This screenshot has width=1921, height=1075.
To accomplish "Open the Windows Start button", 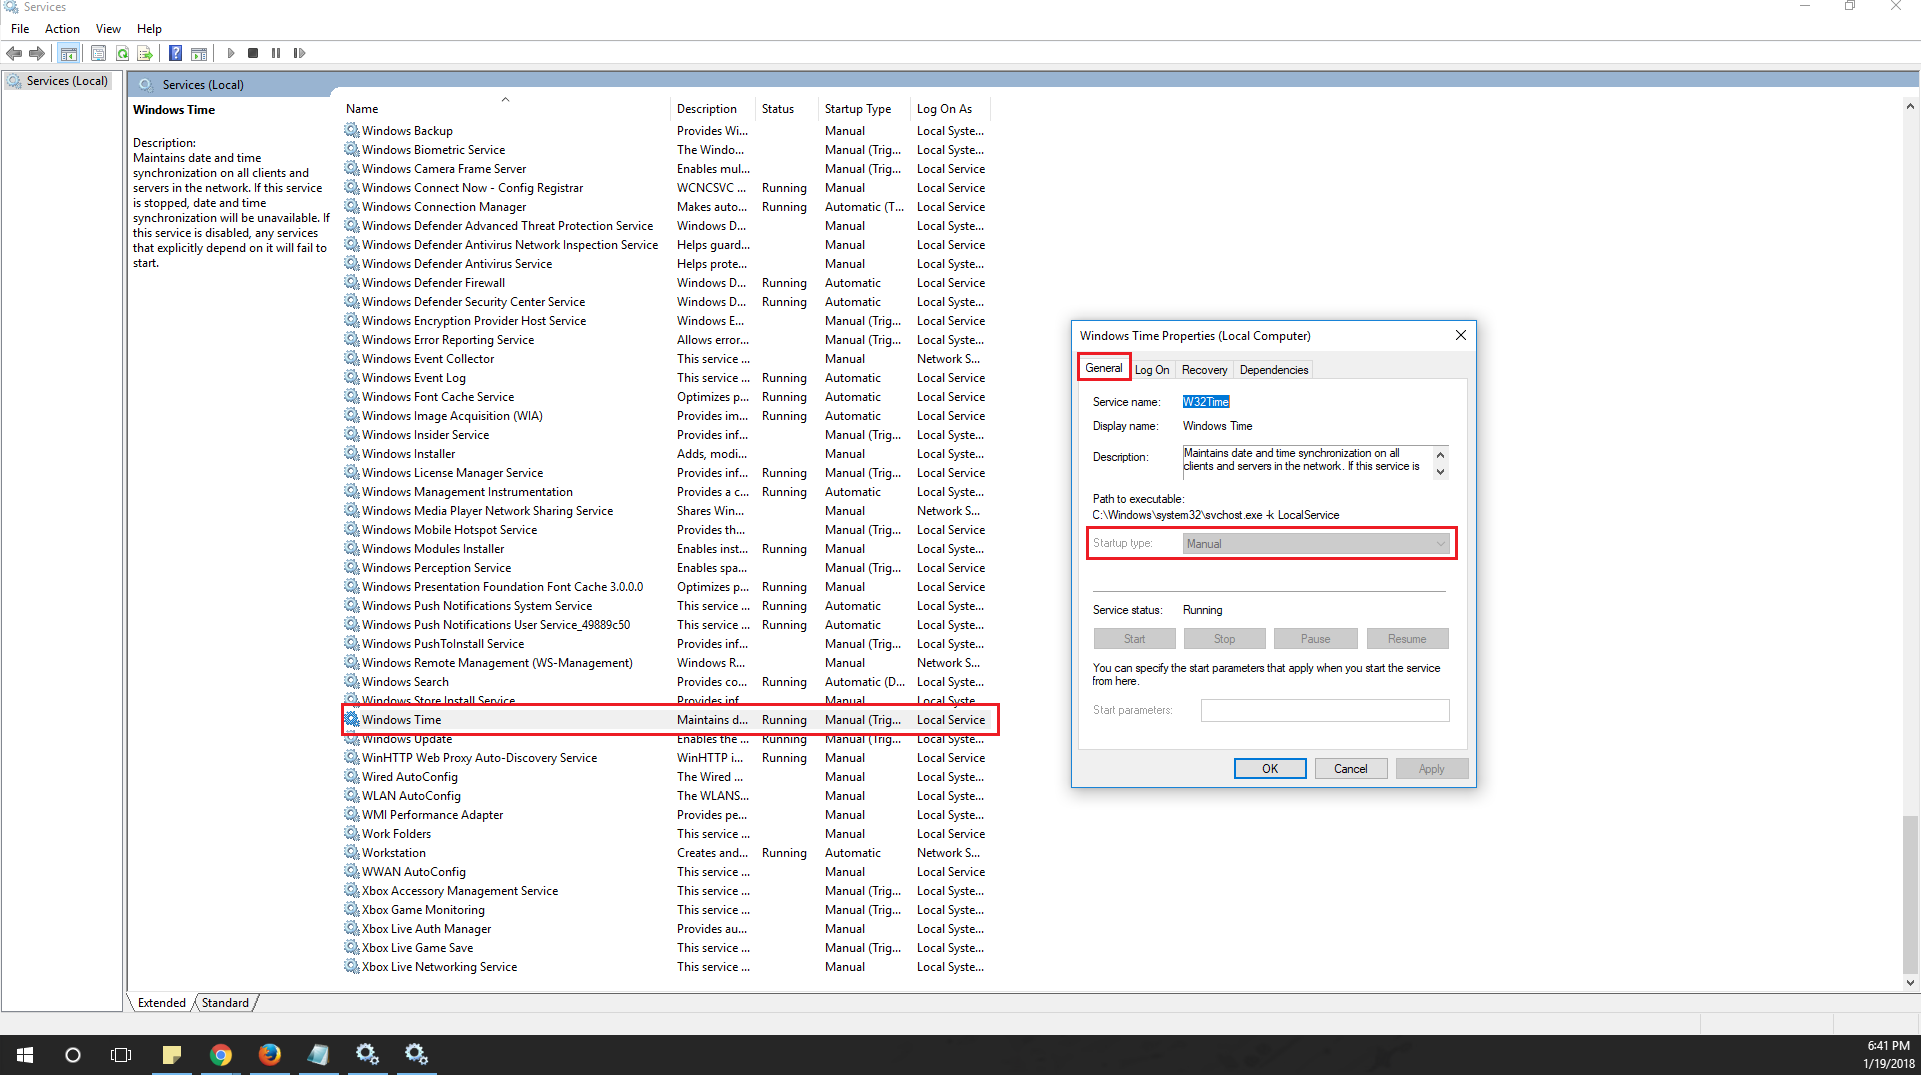I will pos(24,1055).
